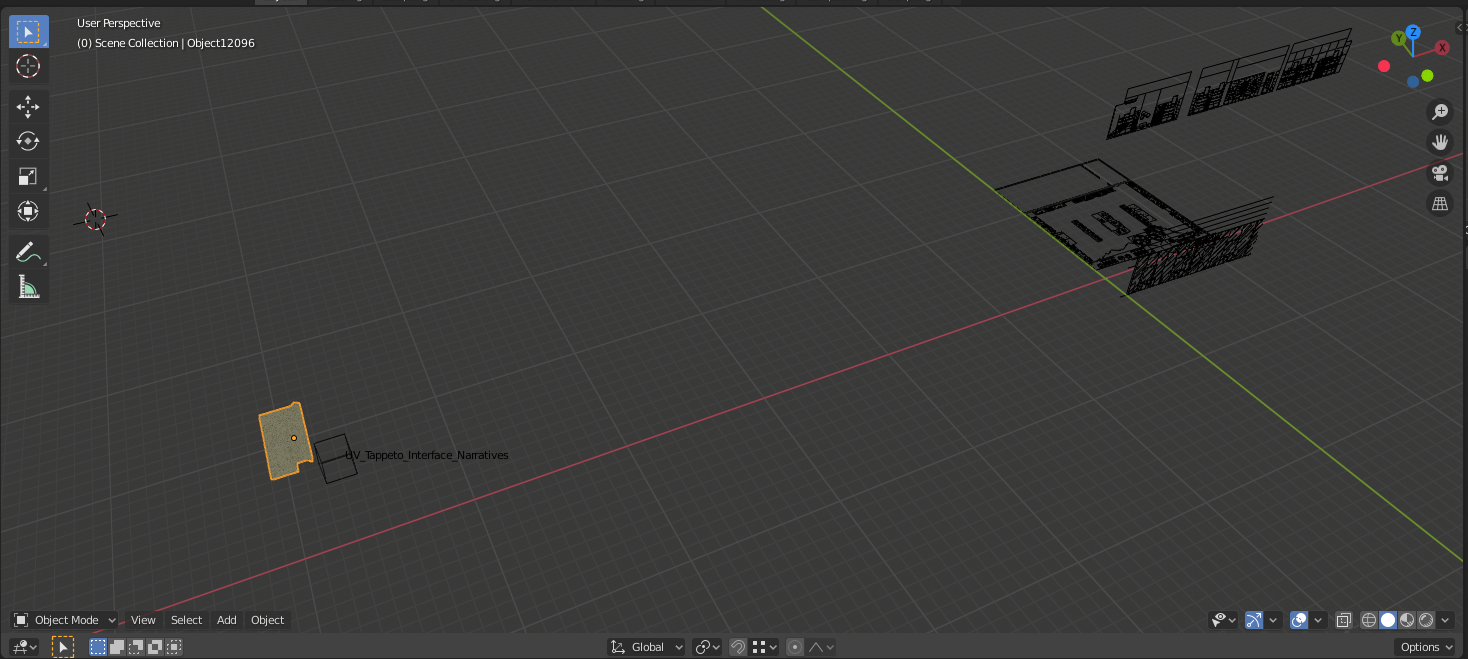Switch to wireframe viewport shading

[x=1369, y=620]
